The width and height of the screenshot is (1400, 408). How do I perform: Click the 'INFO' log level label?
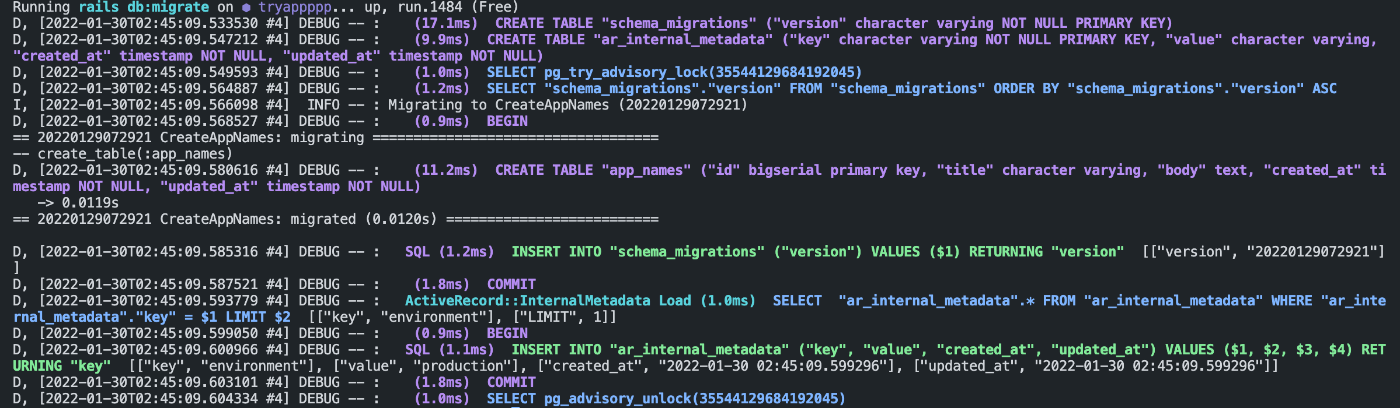tap(323, 105)
